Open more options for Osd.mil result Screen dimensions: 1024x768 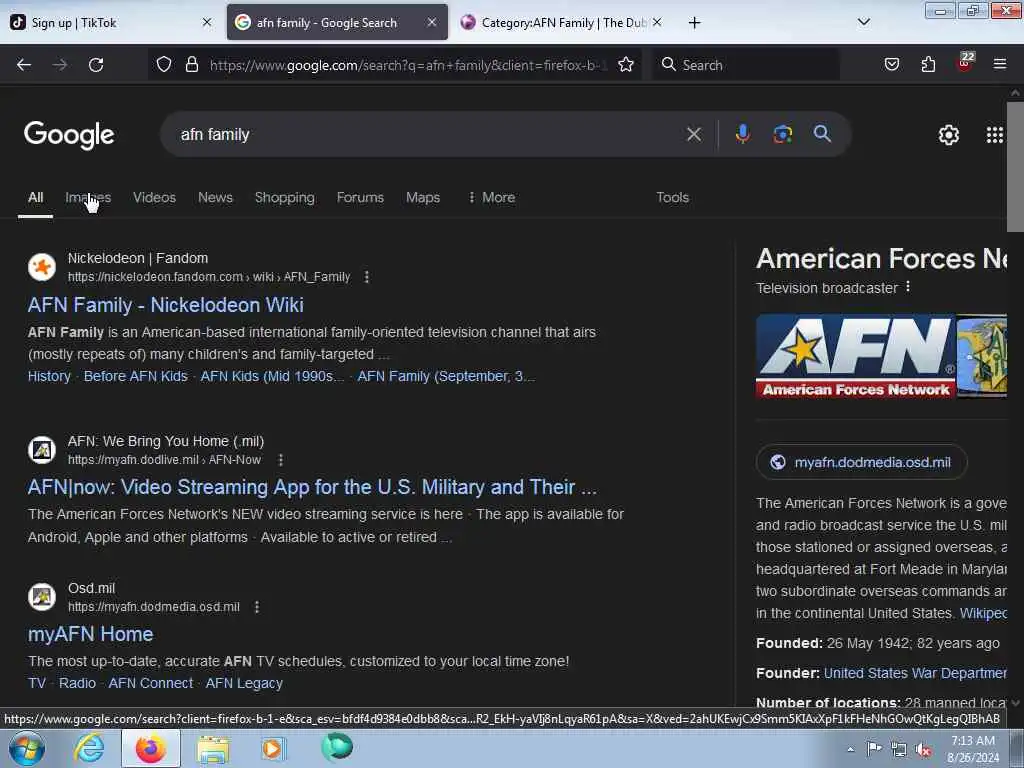point(257,607)
